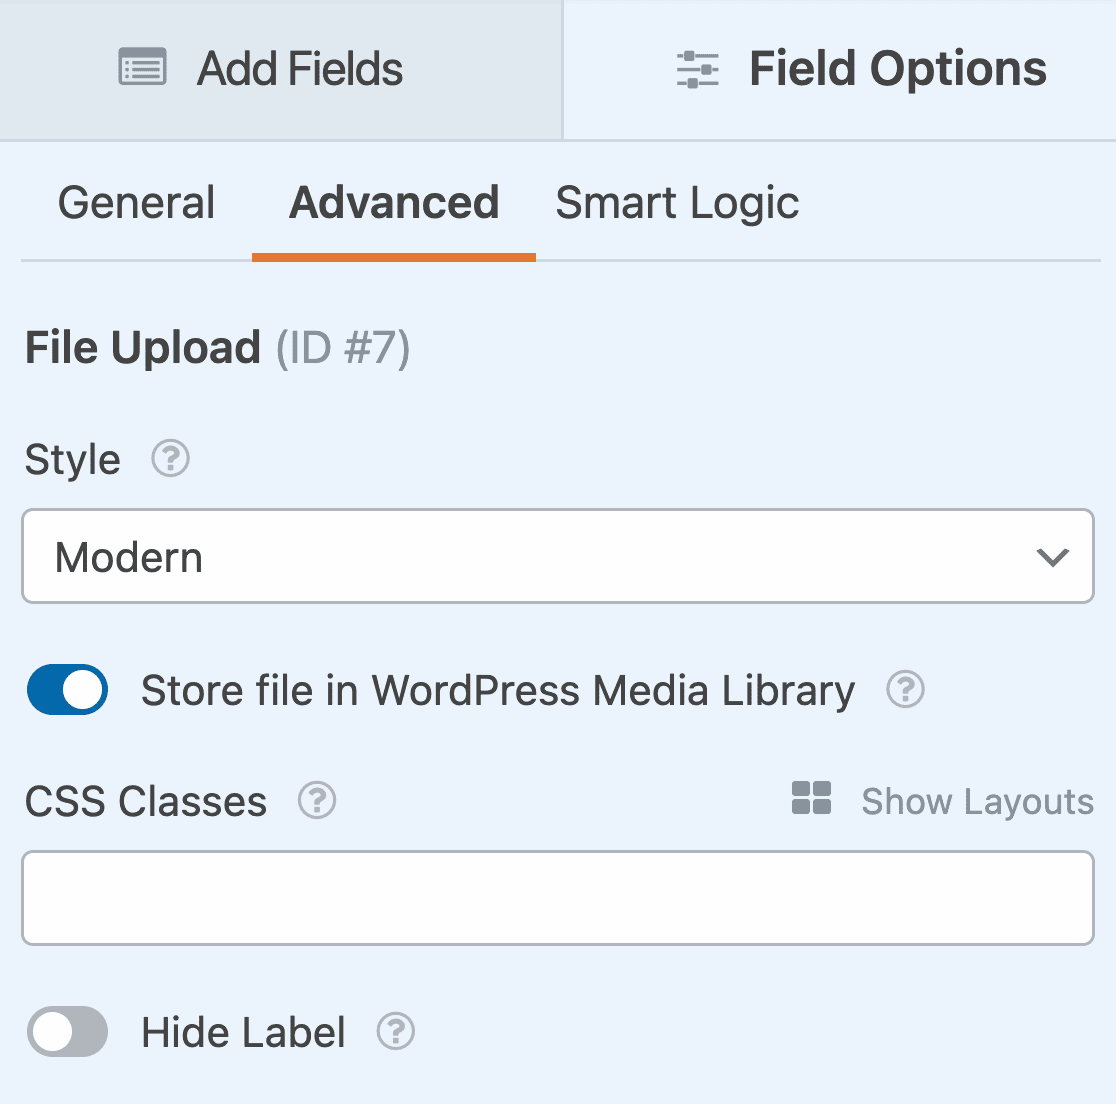Screen dimensions: 1116x1104
Task: Click the Store file in WordPress Media Library label
Action: 498,691
